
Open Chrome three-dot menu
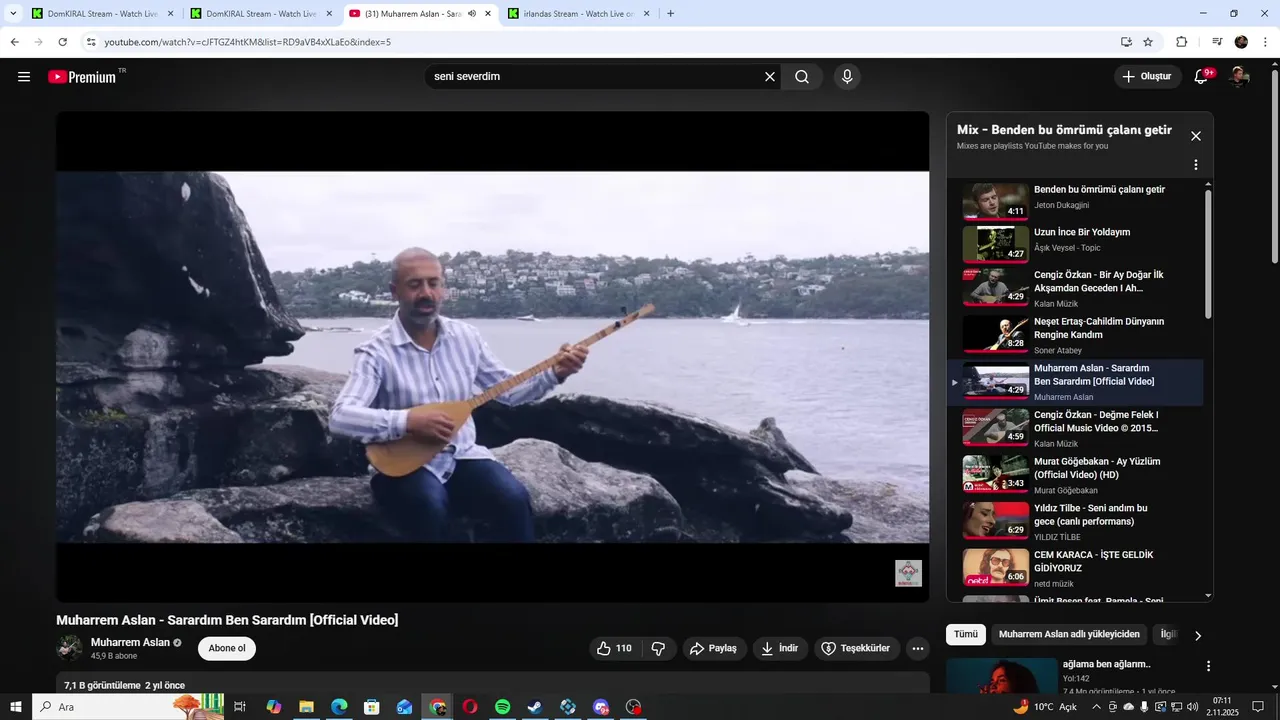tap(1265, 42)
